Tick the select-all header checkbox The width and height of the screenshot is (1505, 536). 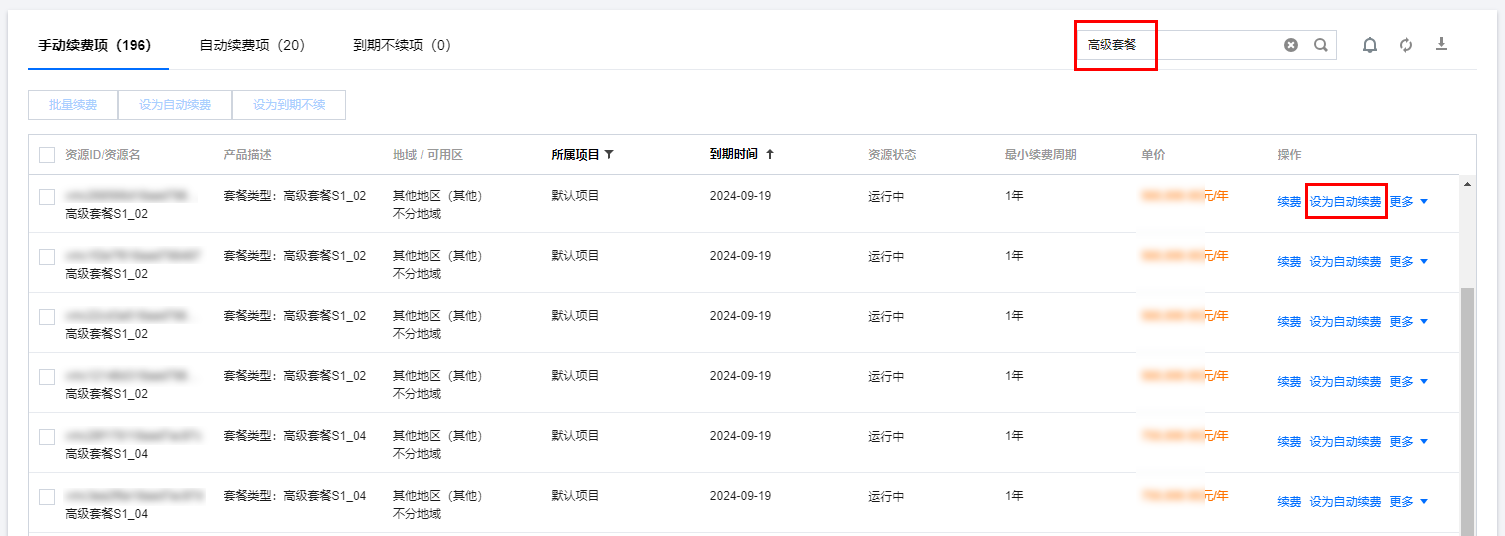coord(47,155)
